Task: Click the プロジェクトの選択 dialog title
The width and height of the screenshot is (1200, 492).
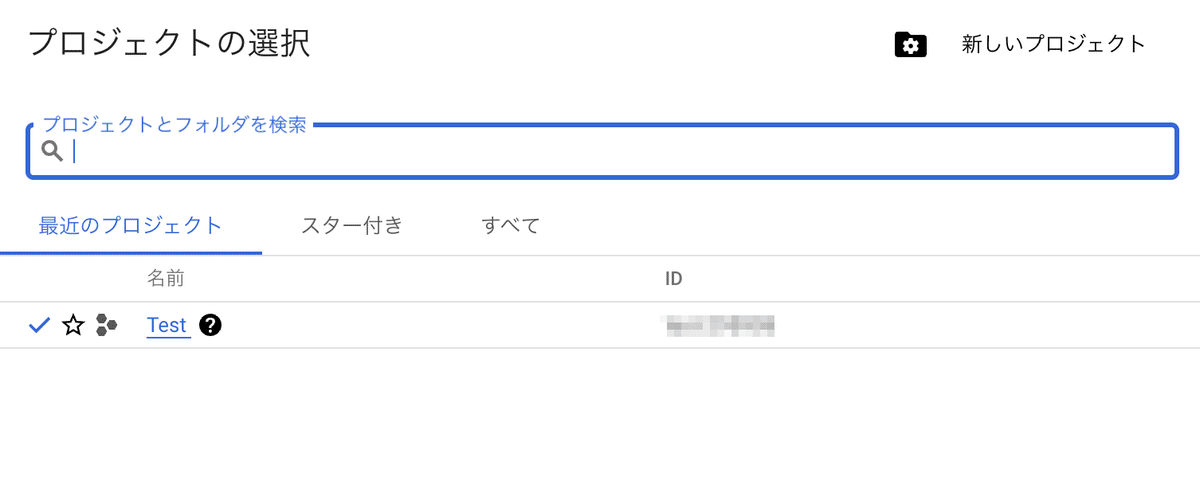Action: click(169, 43)
